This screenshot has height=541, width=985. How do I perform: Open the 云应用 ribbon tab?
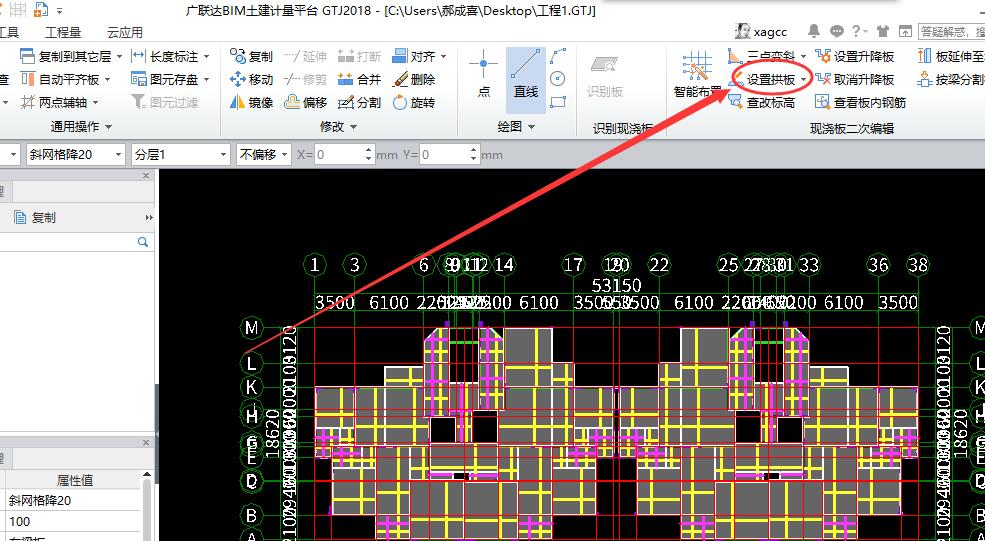click(125, 32)
